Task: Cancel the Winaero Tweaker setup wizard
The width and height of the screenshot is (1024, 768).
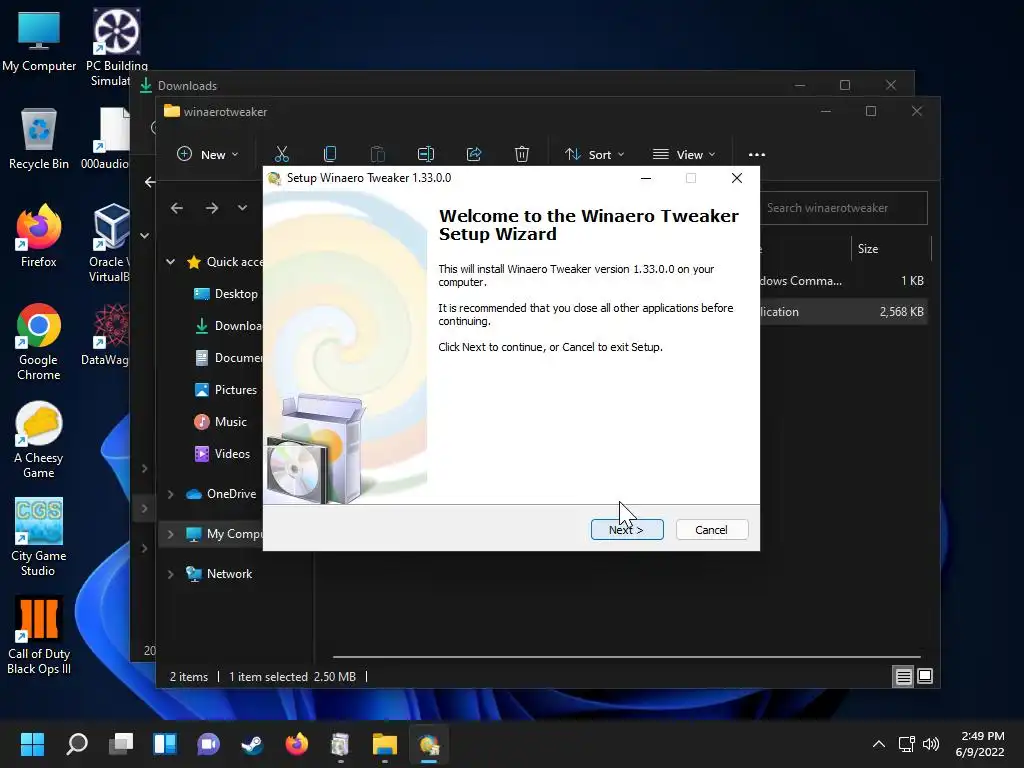Action: tap(712, 530)
